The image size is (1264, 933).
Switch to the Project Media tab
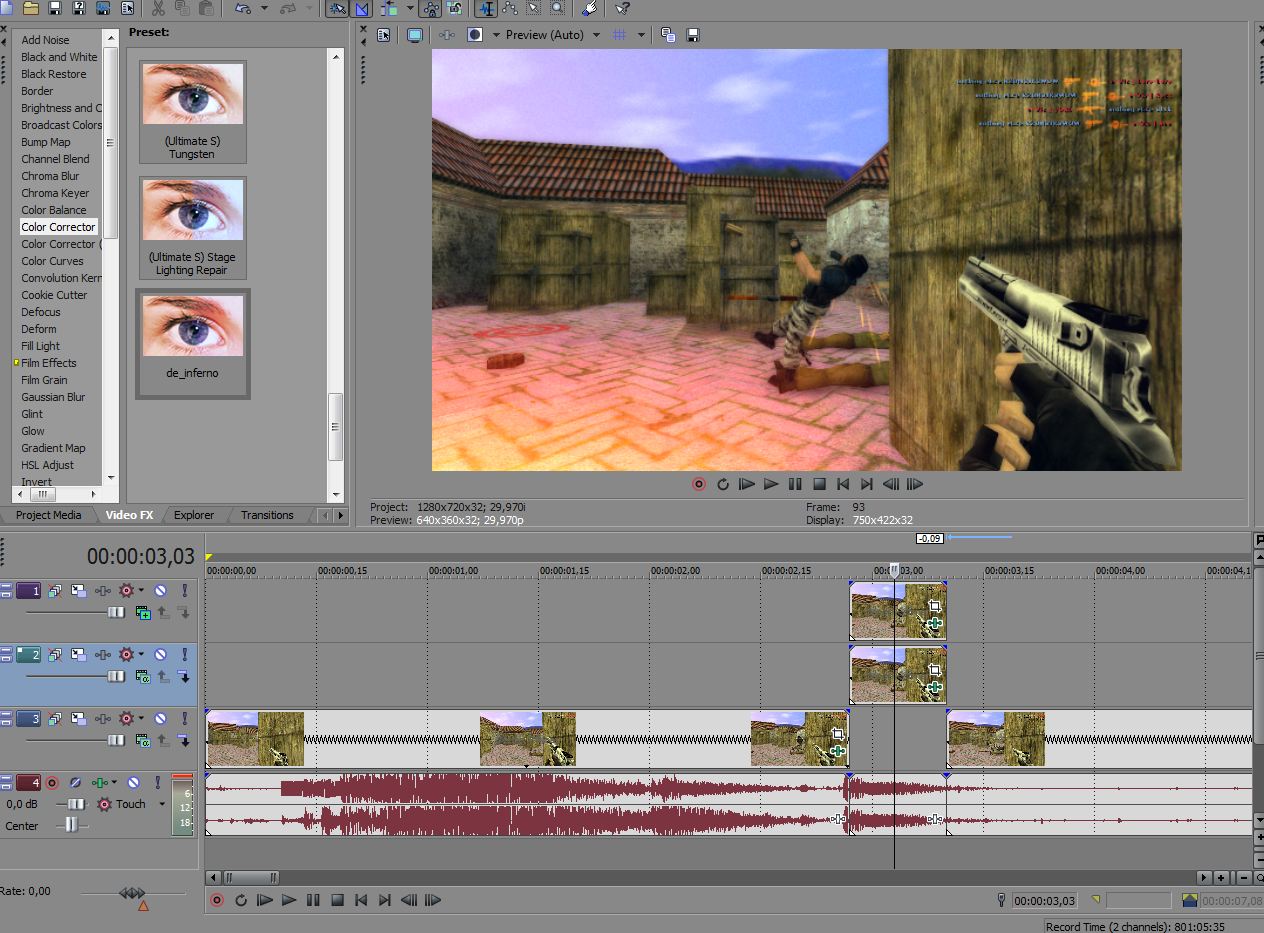tap(48, 515)
